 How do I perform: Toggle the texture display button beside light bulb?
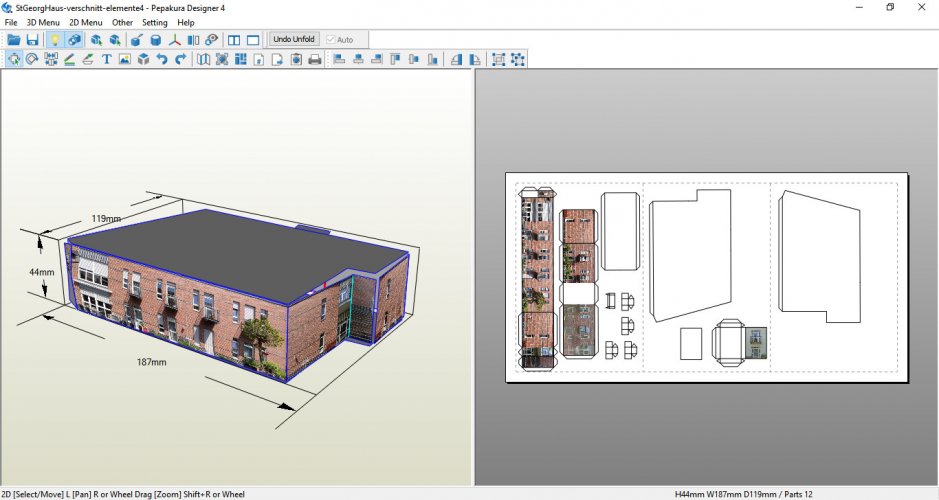point(74,40)
